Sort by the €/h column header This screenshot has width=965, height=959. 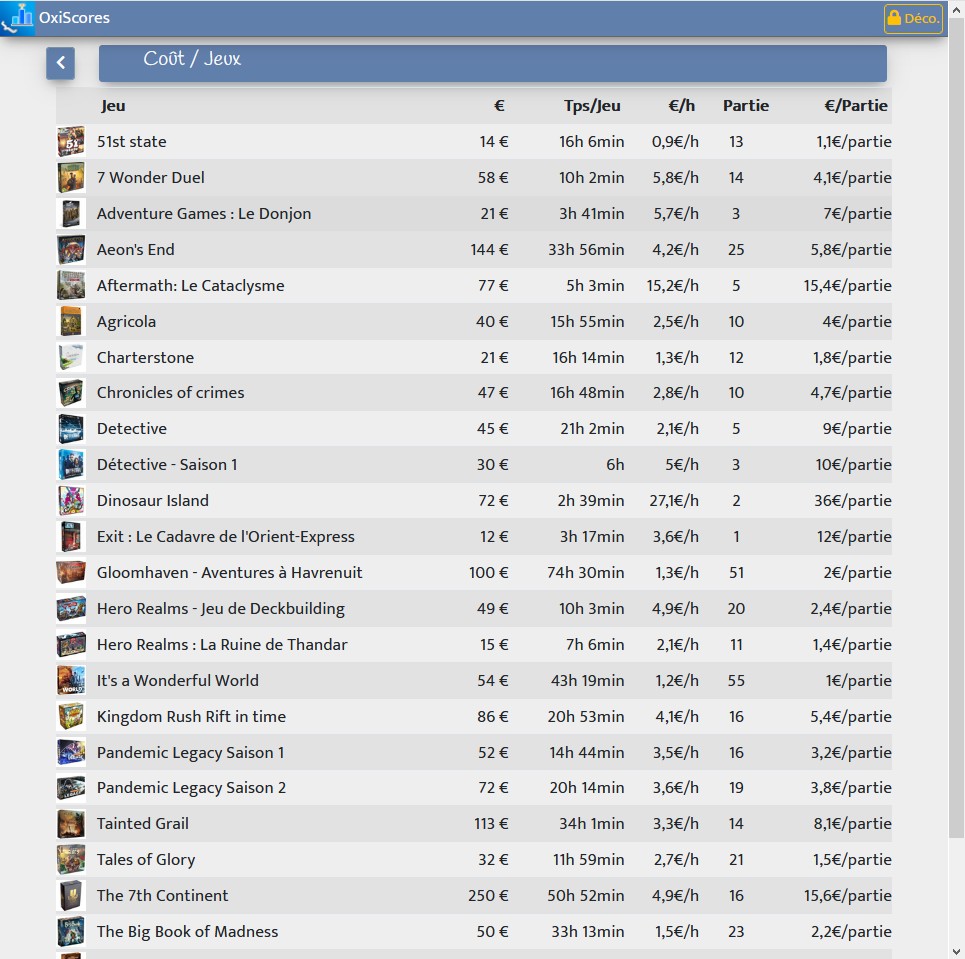click(x=681, y=106)
